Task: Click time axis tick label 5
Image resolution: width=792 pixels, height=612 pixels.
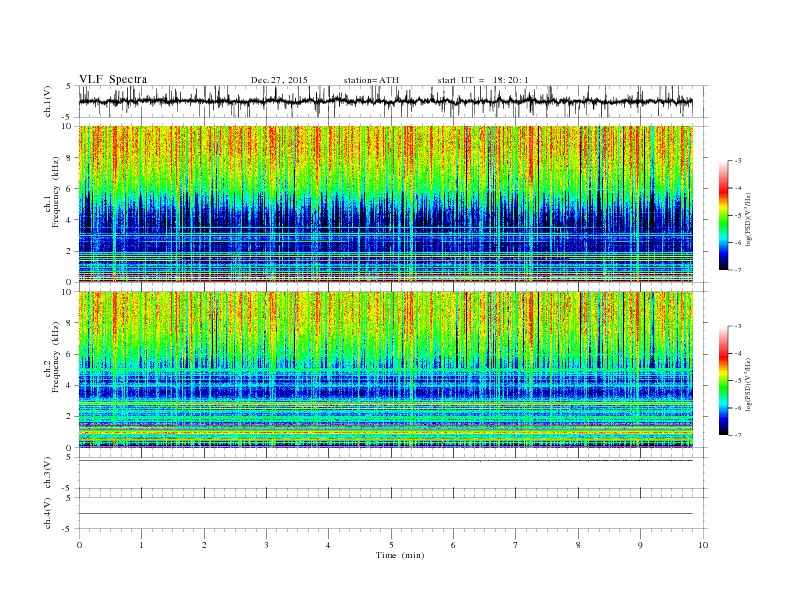Action: click(x=391, y=545)
